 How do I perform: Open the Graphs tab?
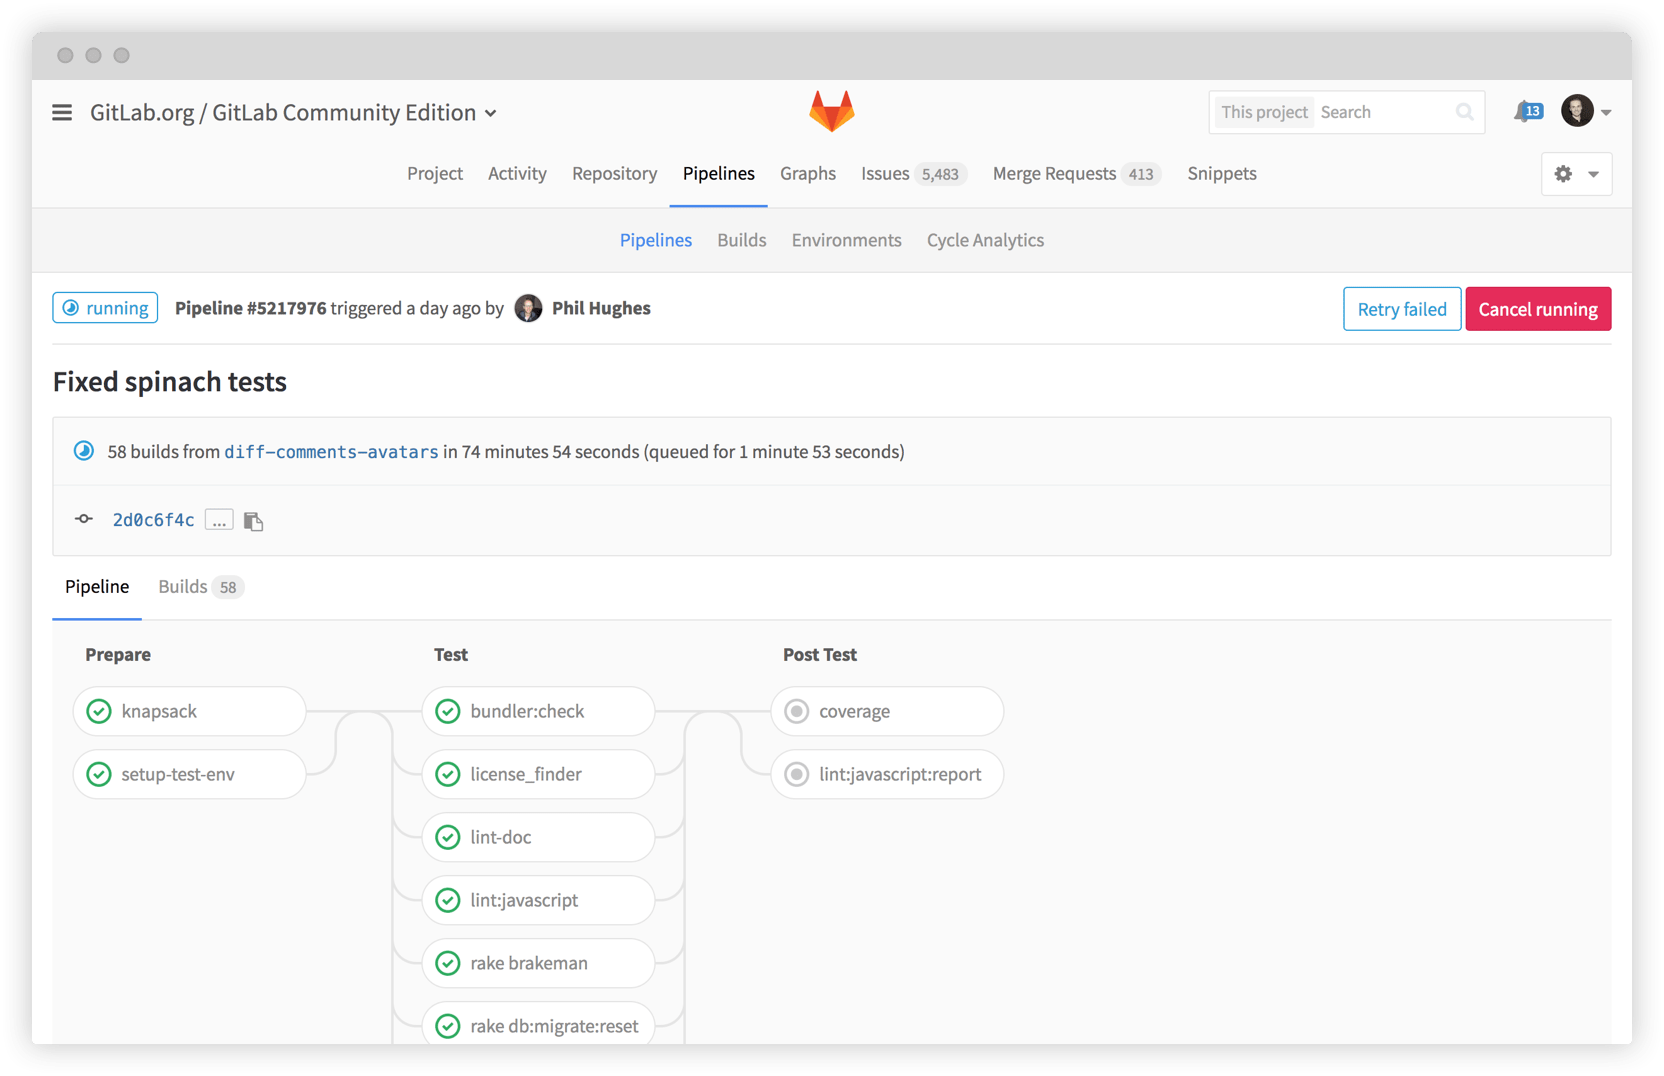(x=808, y=173)
